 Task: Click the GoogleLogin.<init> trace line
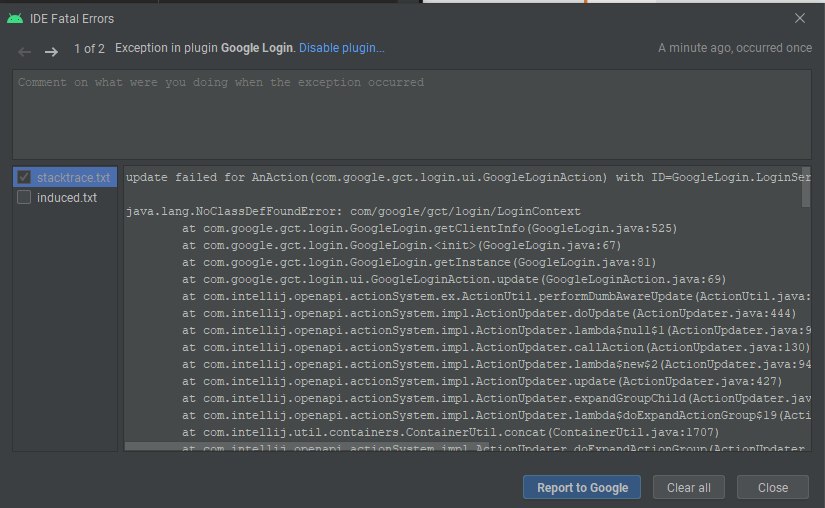coord(401,245)
